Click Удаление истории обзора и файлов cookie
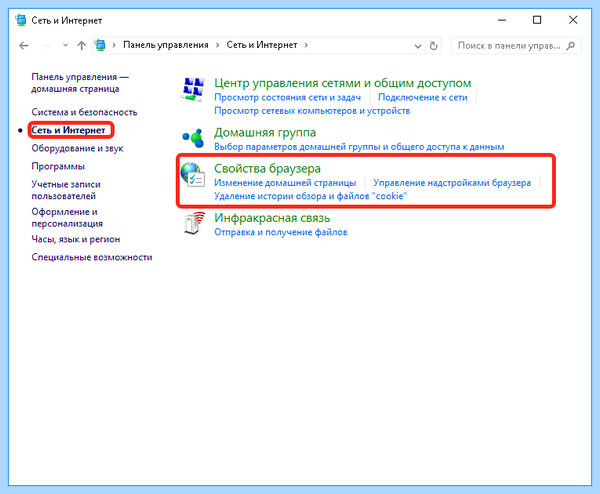600x494 pixels. point(310,196)
